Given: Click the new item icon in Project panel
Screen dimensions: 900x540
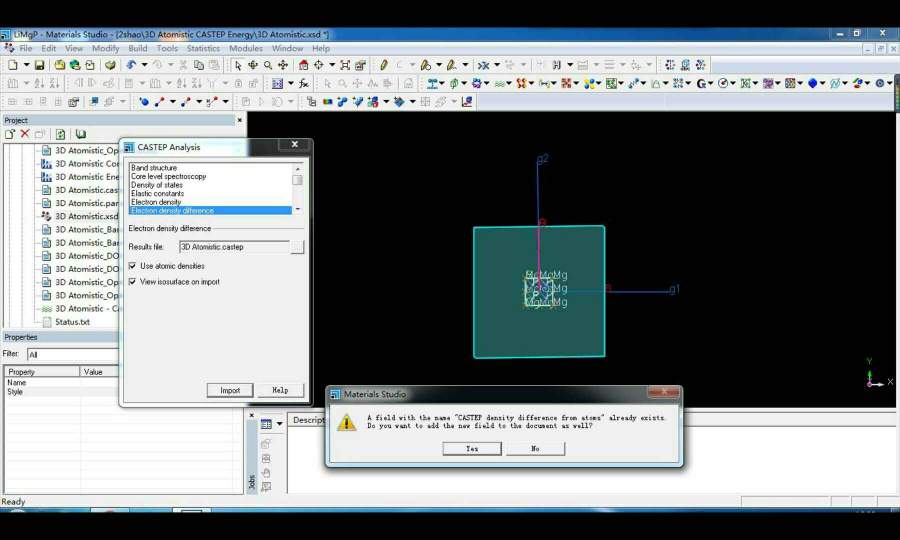Looking at the screenshot, I should (x=10, y=134).
